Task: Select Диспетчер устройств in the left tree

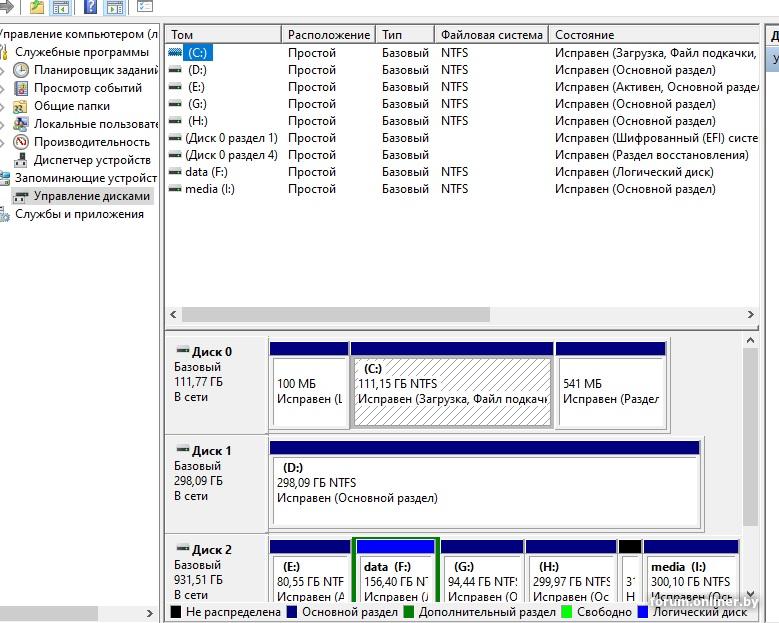Action: [92, 160]
